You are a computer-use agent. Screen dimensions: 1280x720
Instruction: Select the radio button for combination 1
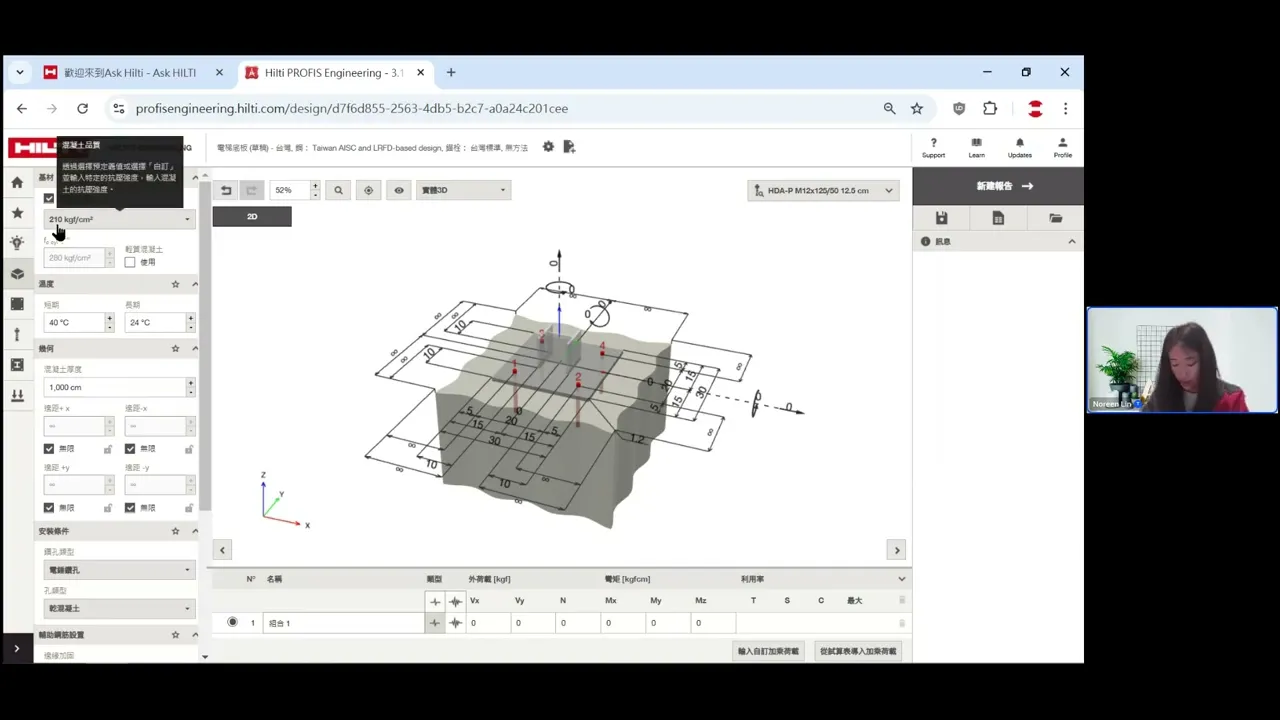[232, 622]
